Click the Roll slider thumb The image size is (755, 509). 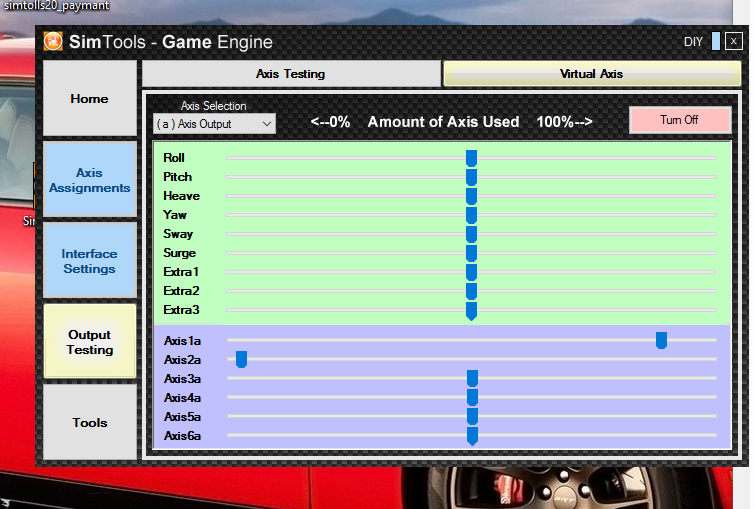[471, 158]
